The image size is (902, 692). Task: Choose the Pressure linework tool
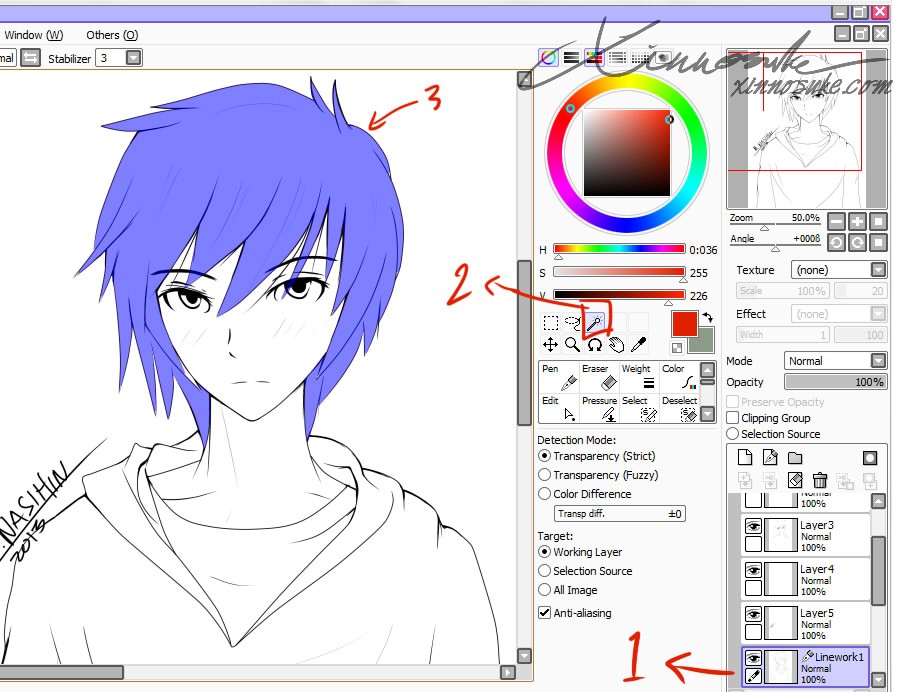click(x=599, y=408)
